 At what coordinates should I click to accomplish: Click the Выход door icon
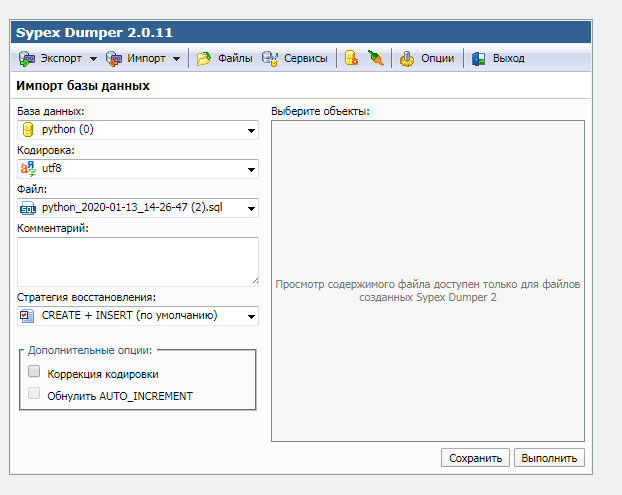click(x=478, y=59)
